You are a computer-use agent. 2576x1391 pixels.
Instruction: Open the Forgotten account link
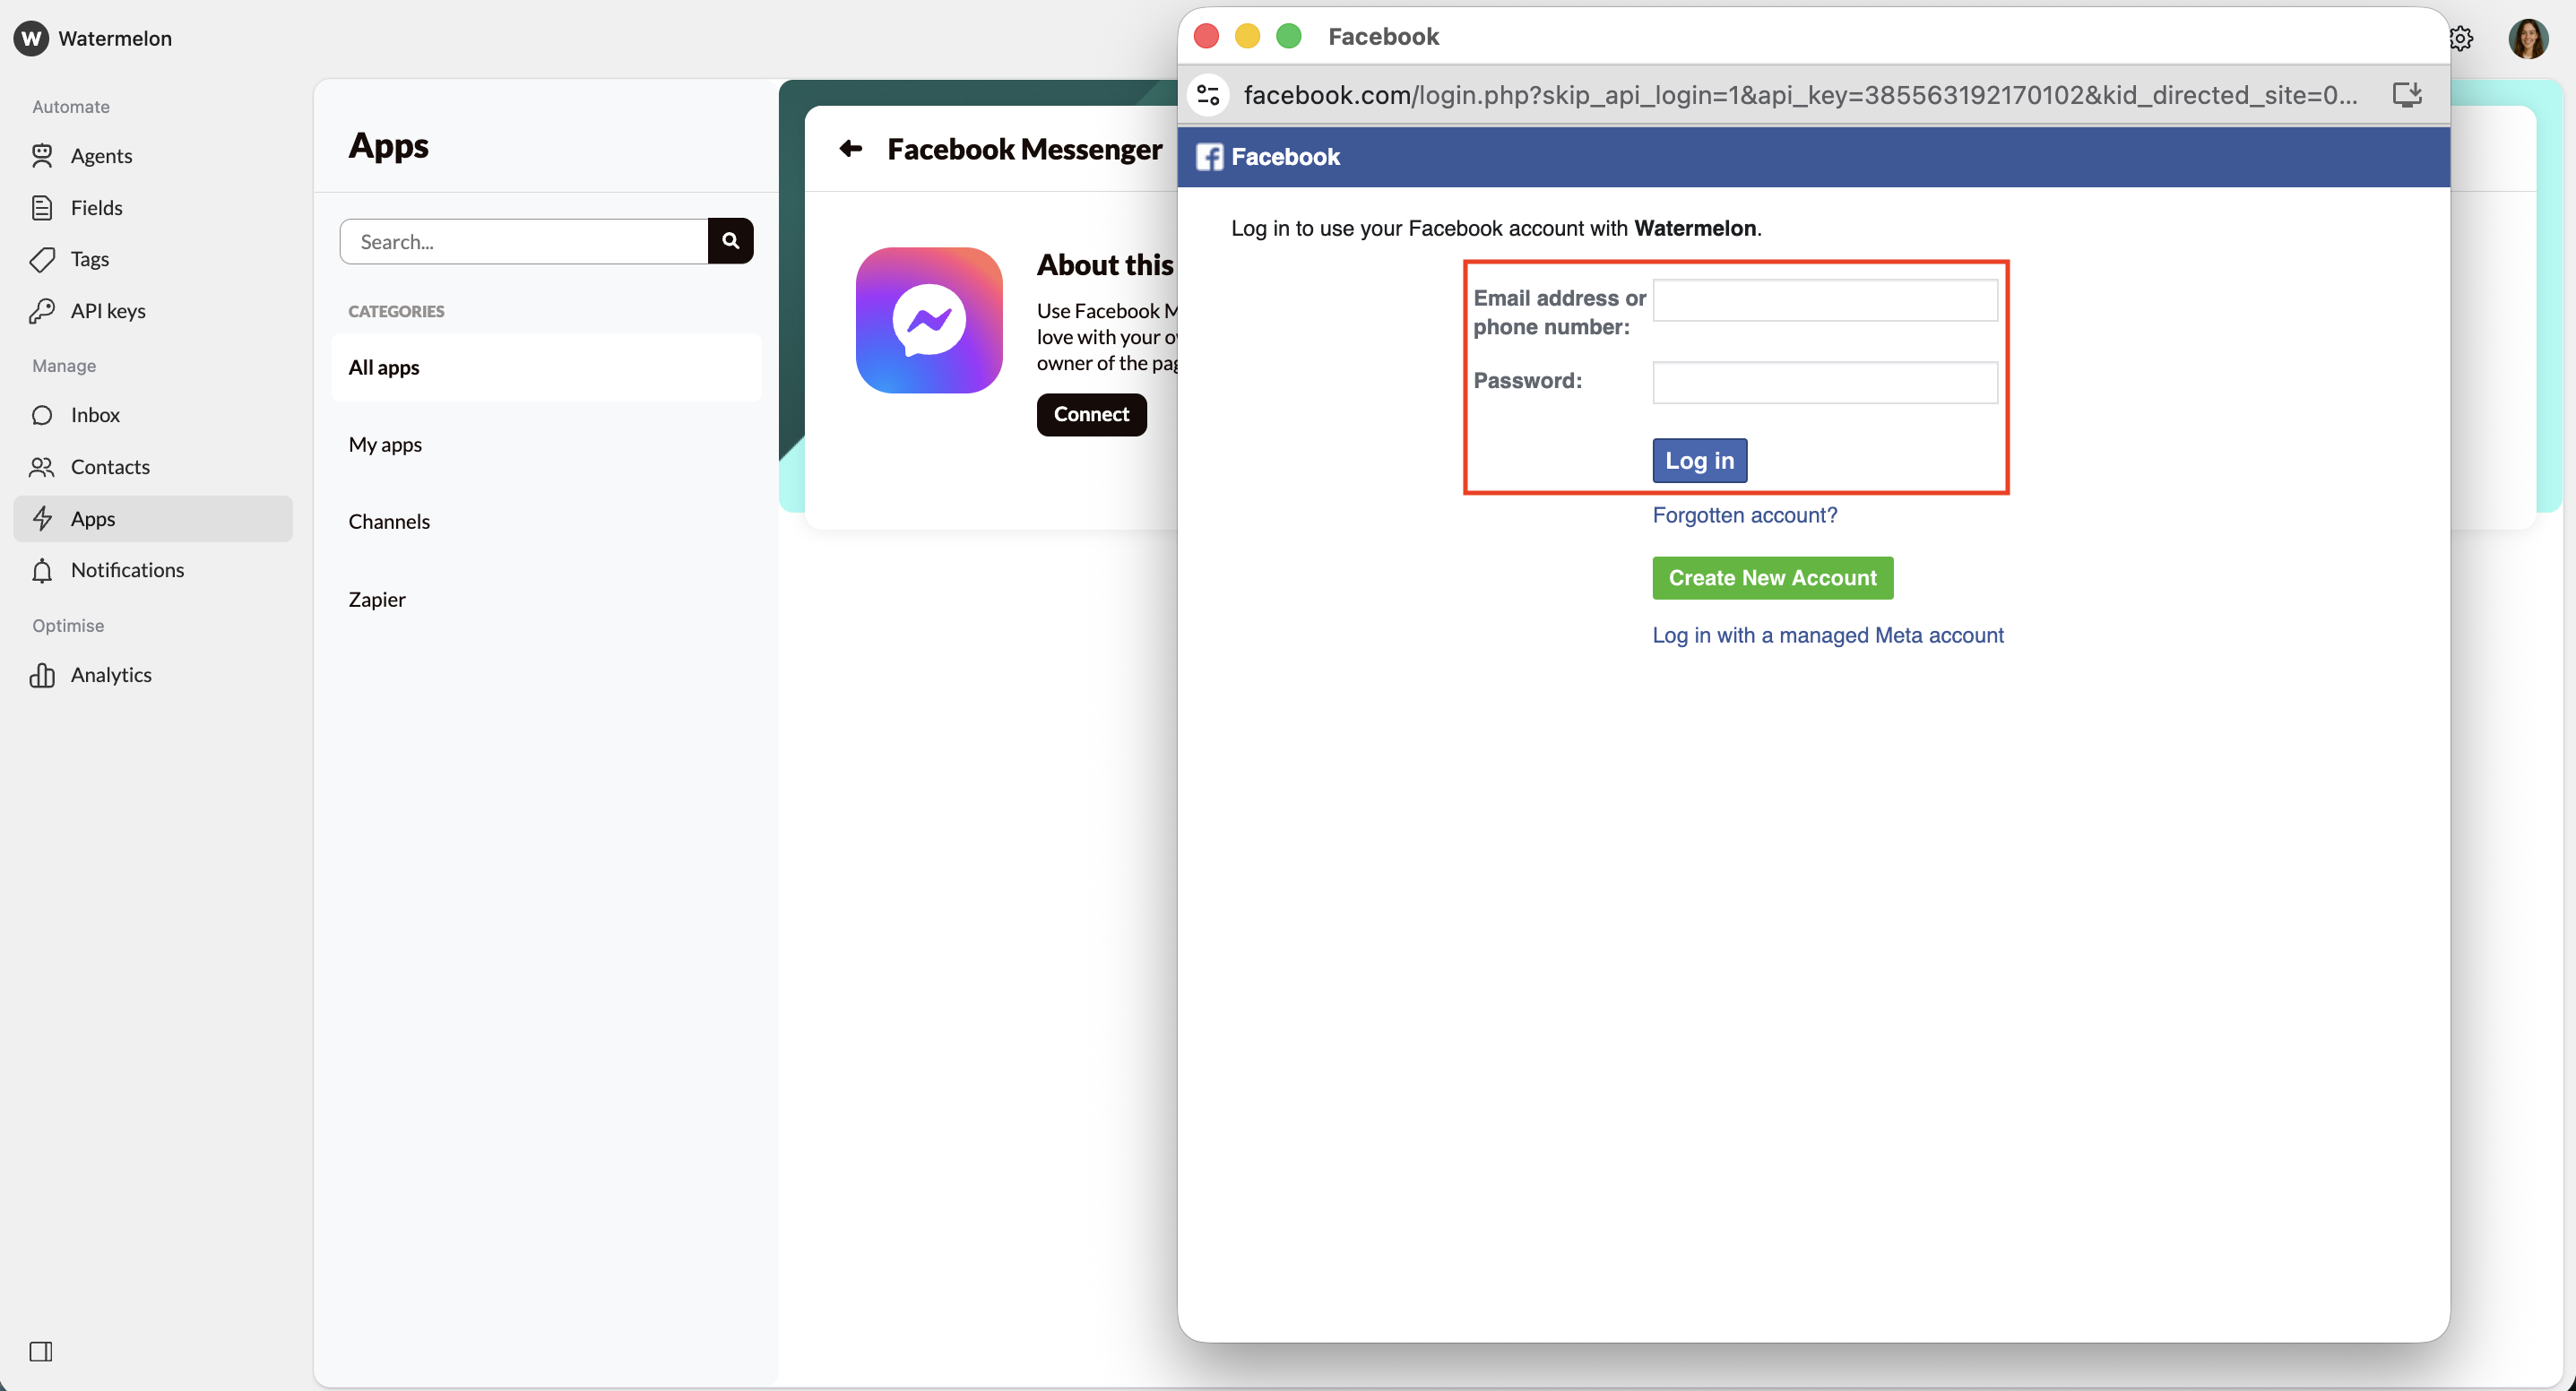[x=1744, y=515]
